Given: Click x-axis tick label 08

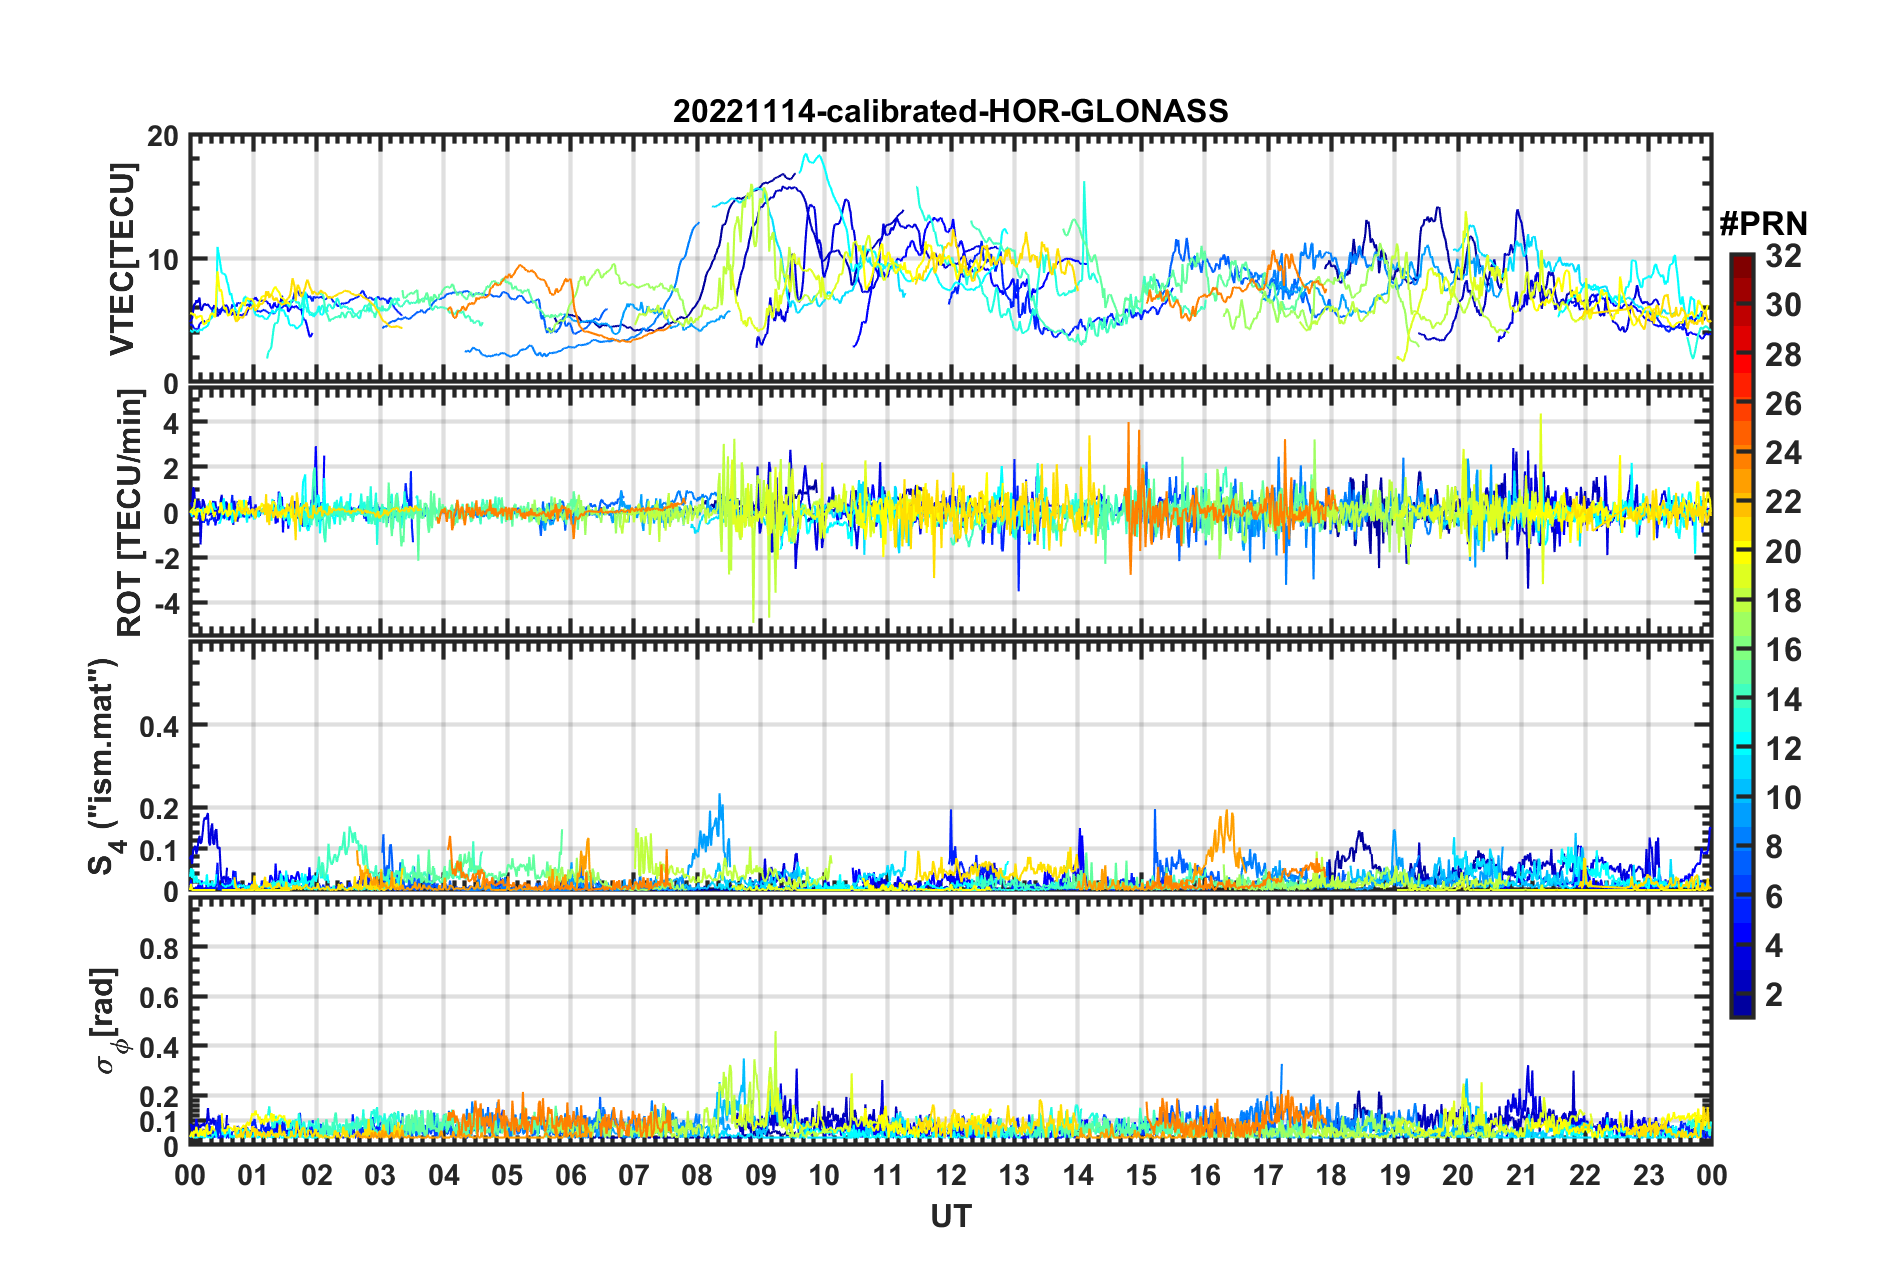Looking at the screenshot, I should click(697, 1176).
